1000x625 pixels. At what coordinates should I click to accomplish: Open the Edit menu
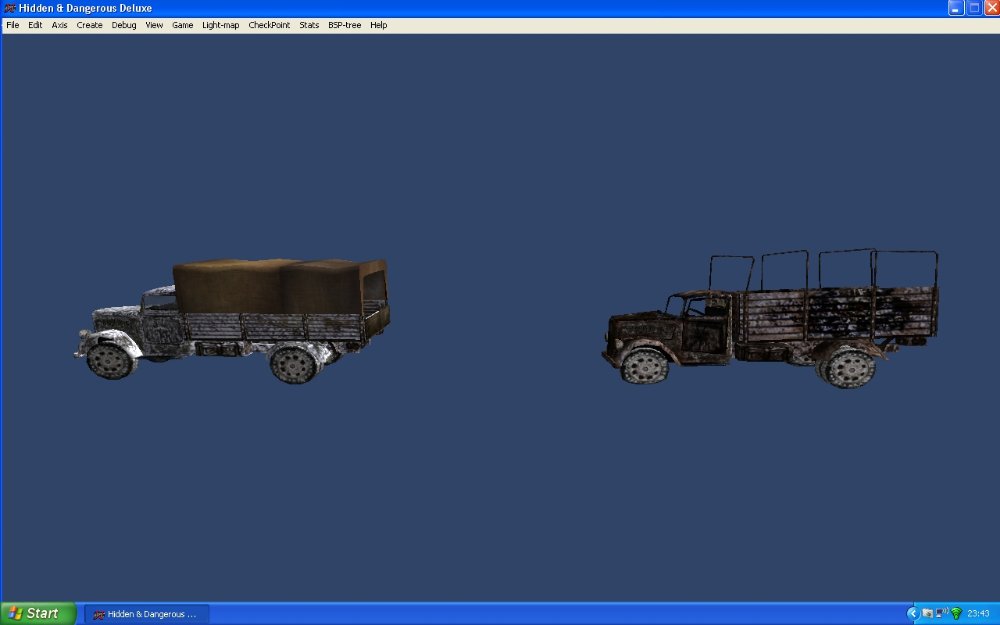click(35, 25)
